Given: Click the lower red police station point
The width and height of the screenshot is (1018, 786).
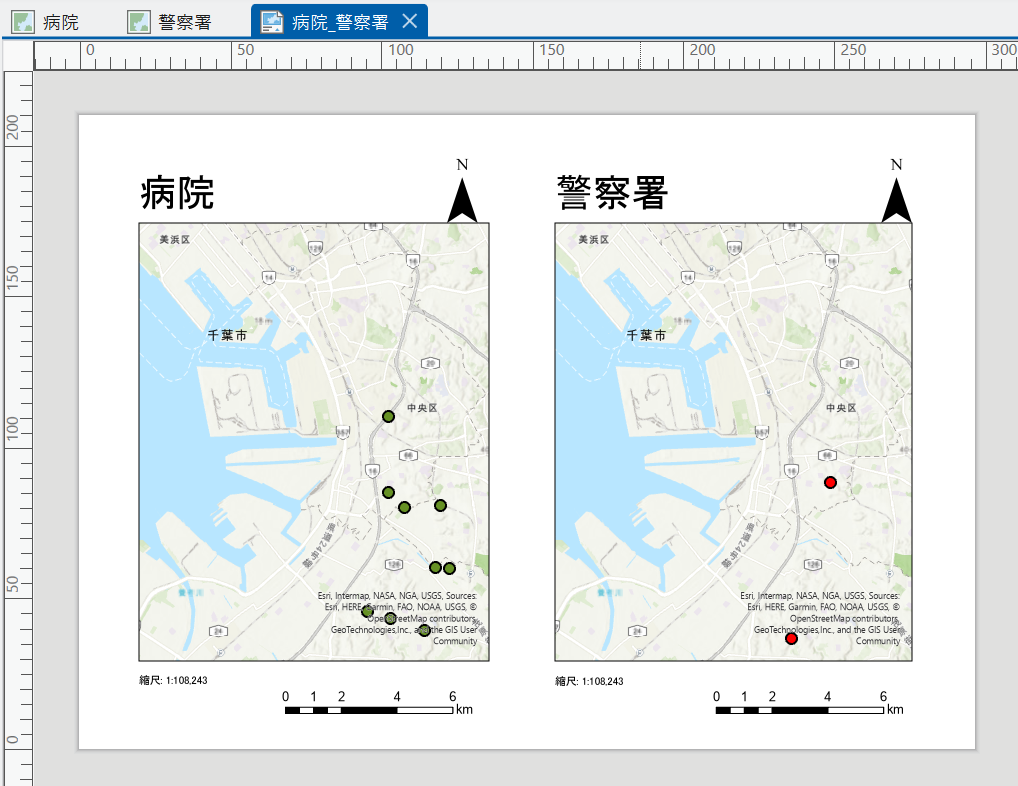Looking at the screenshot, I should click(x=791, y=639).
